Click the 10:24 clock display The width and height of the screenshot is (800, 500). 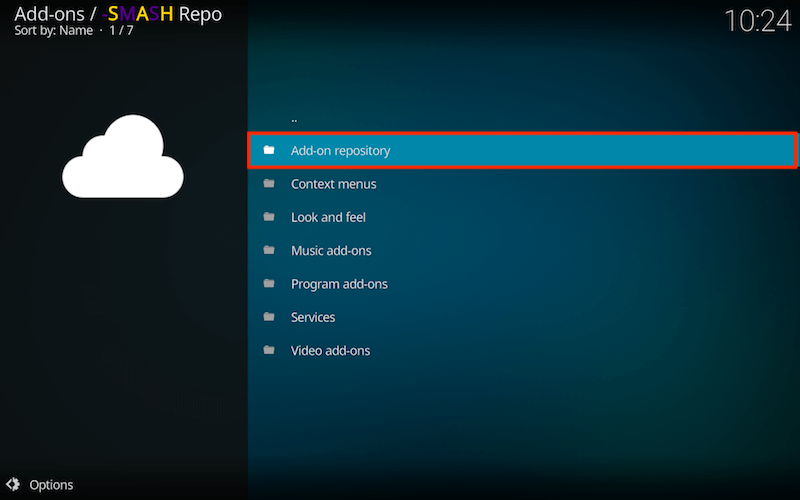click(758, 21)
